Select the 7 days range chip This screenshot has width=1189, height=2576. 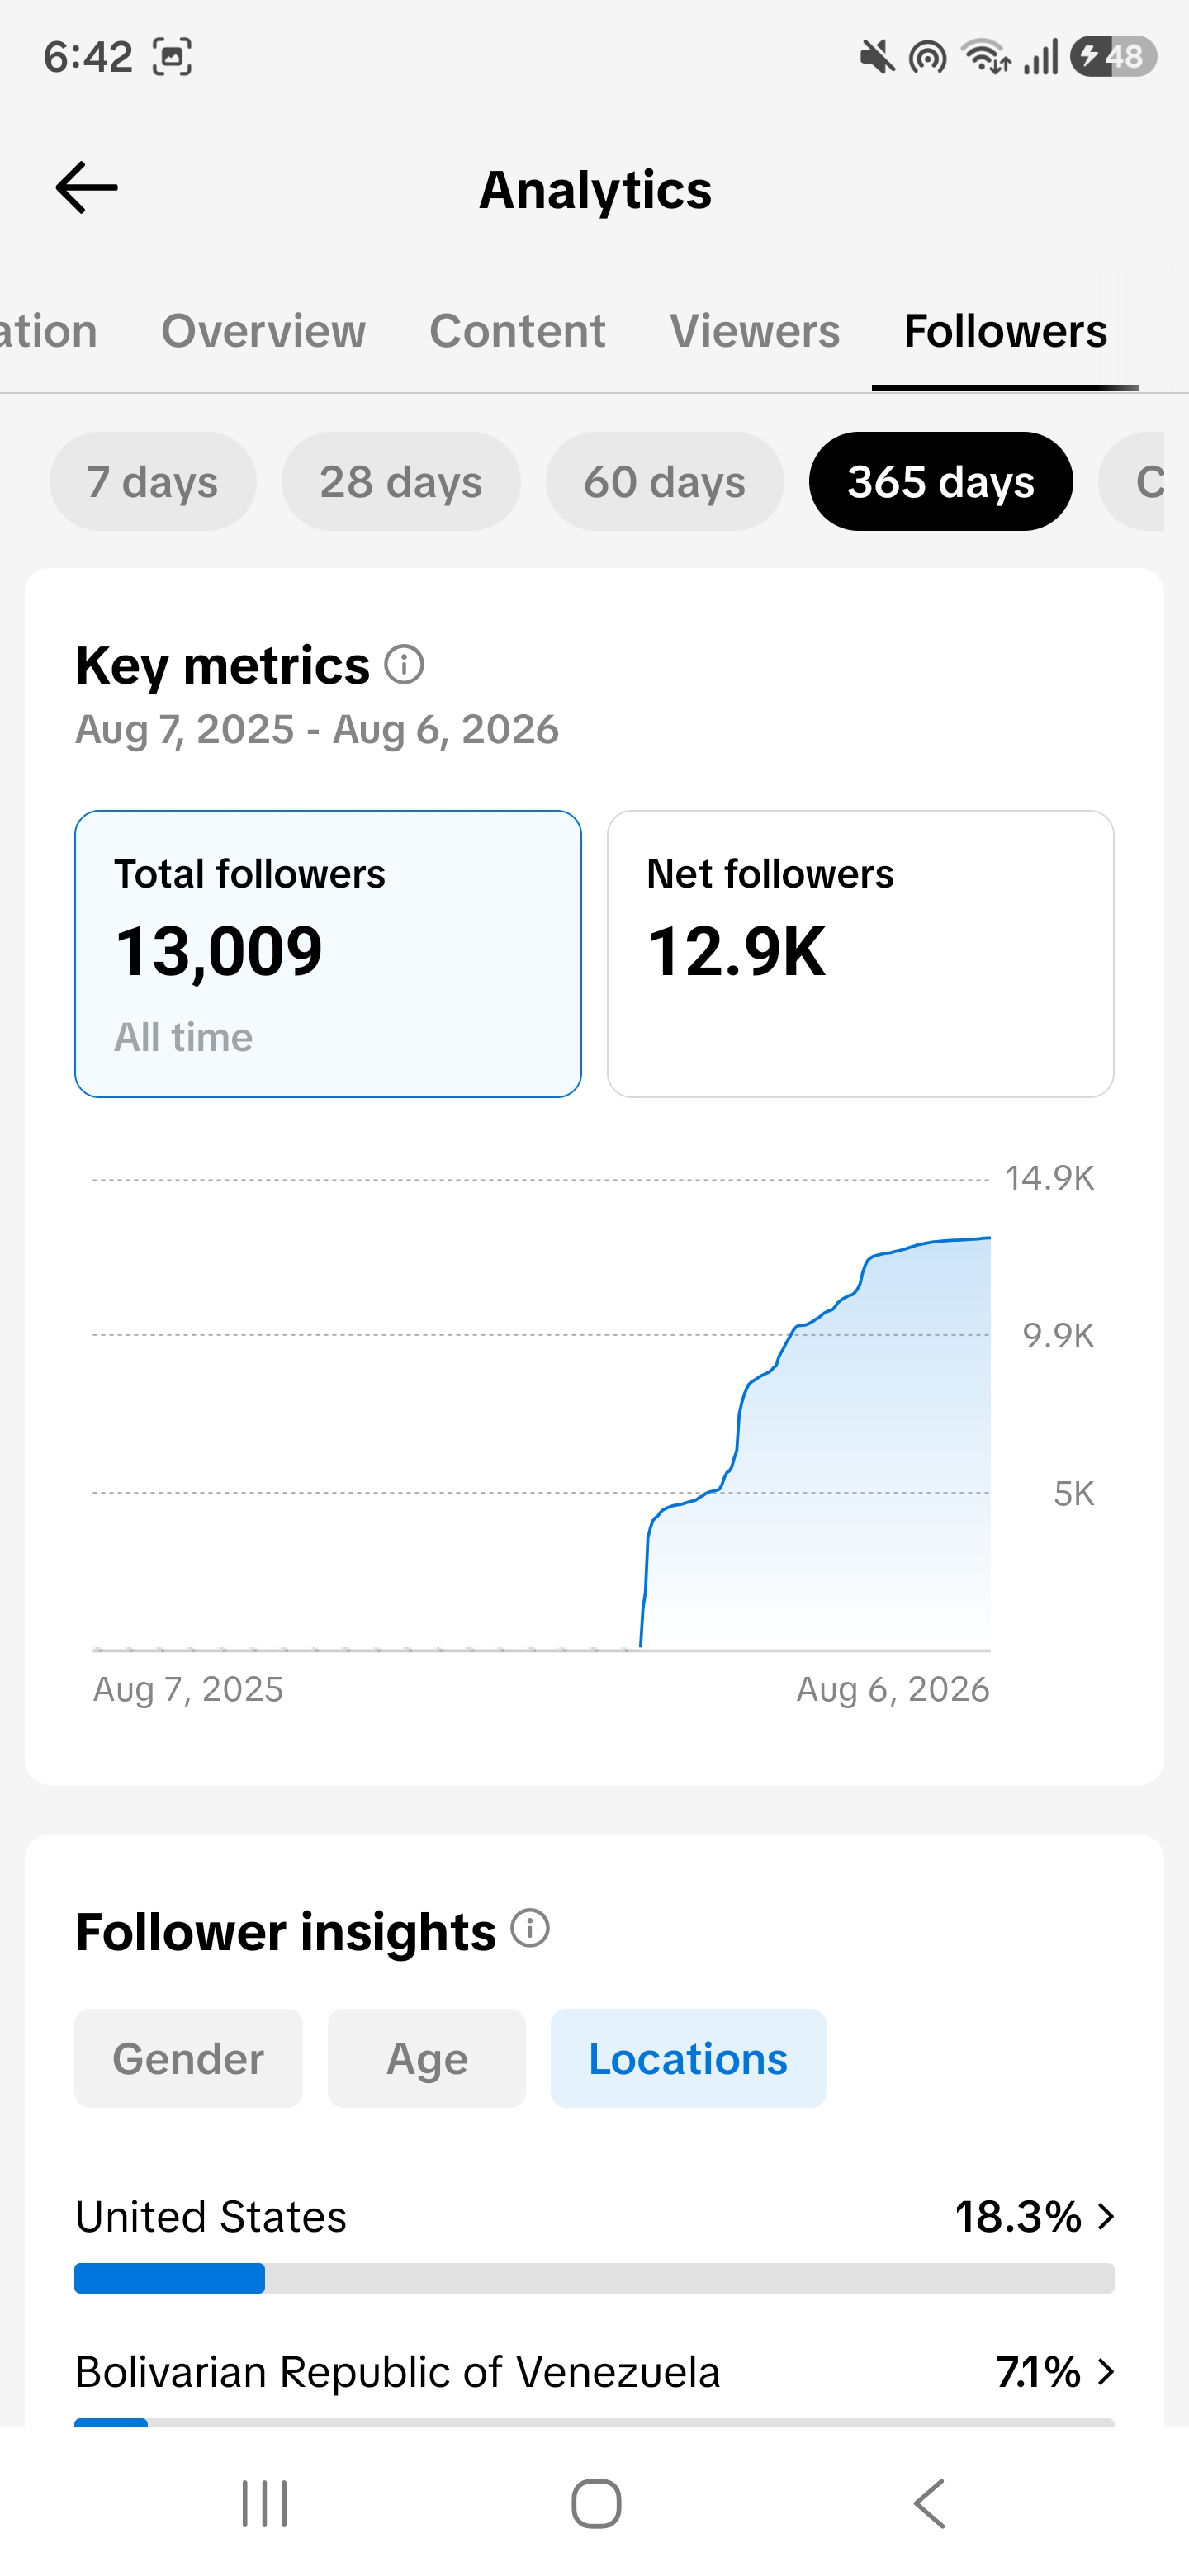click(x=153, y=482)
